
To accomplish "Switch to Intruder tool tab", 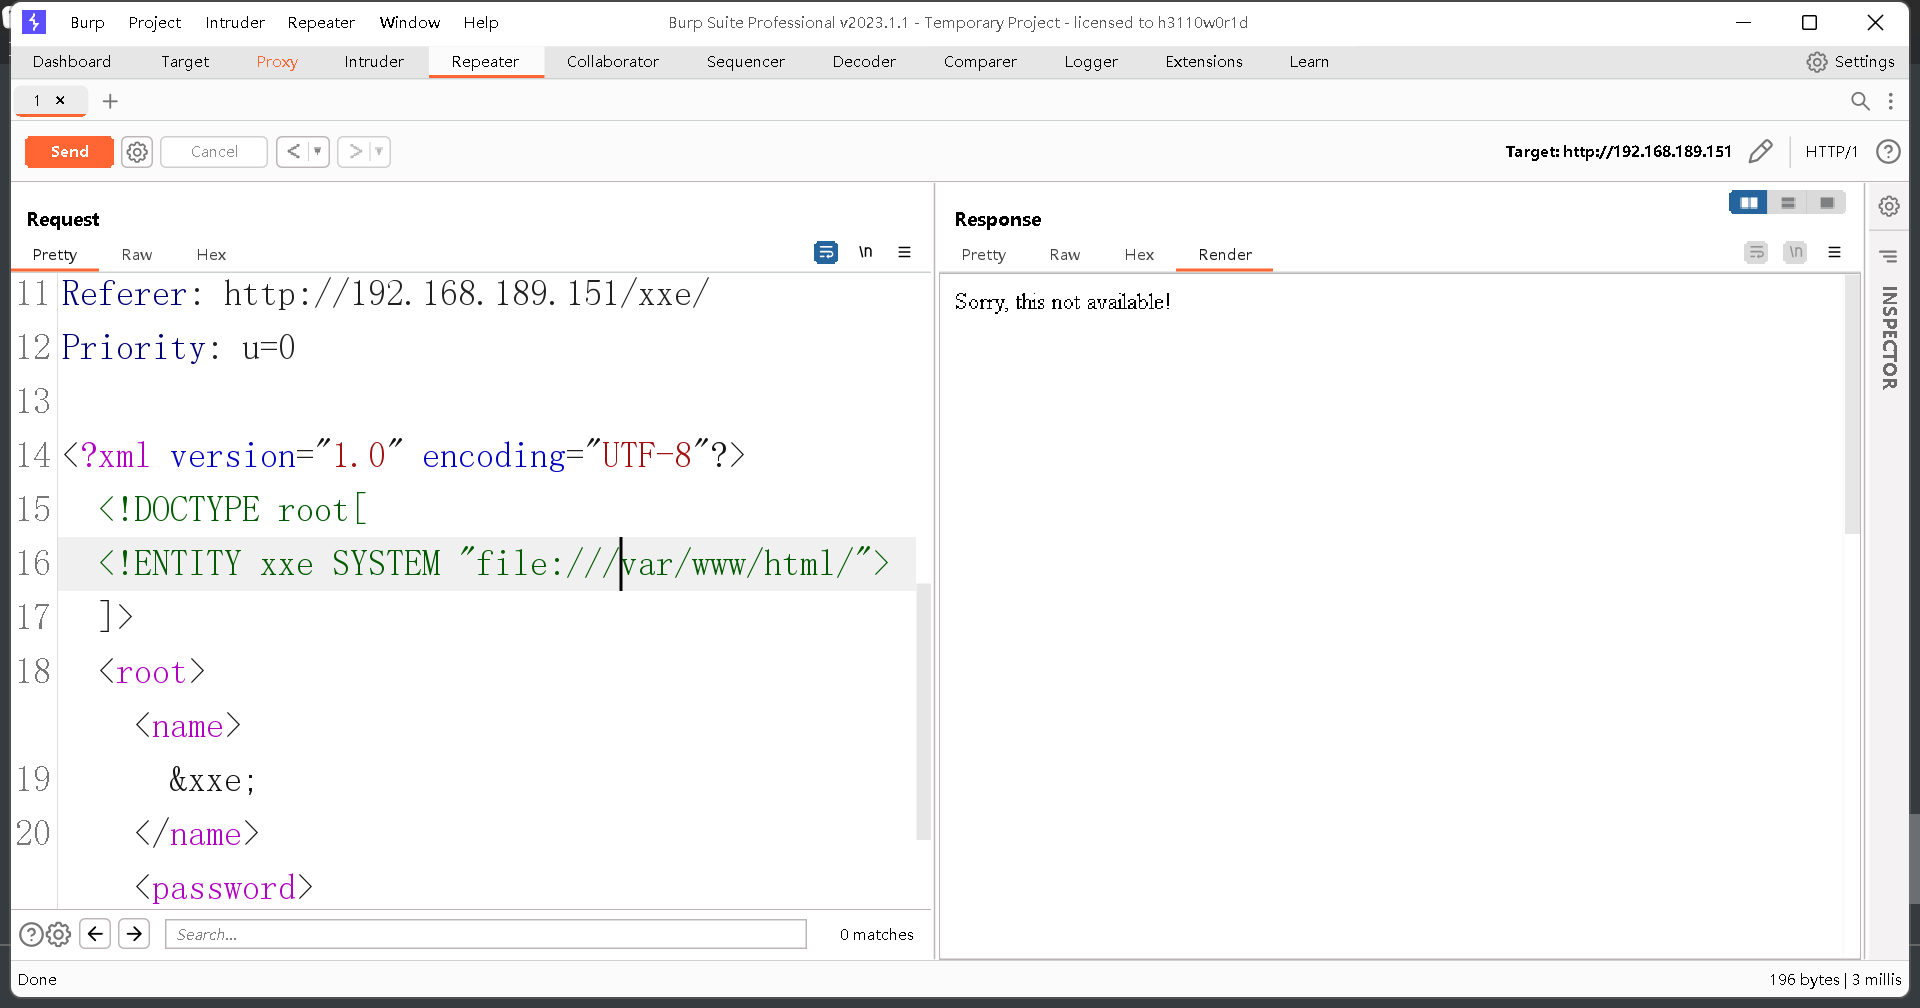I will (374, 62).
